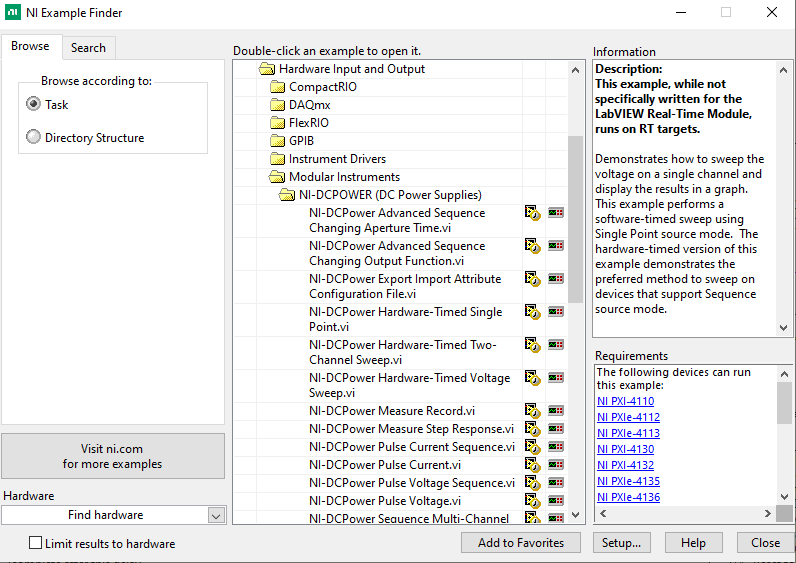Viewport: 796px width, 563px height.
Task: Open the NI PXI-4110 device link
Action: 625,401
